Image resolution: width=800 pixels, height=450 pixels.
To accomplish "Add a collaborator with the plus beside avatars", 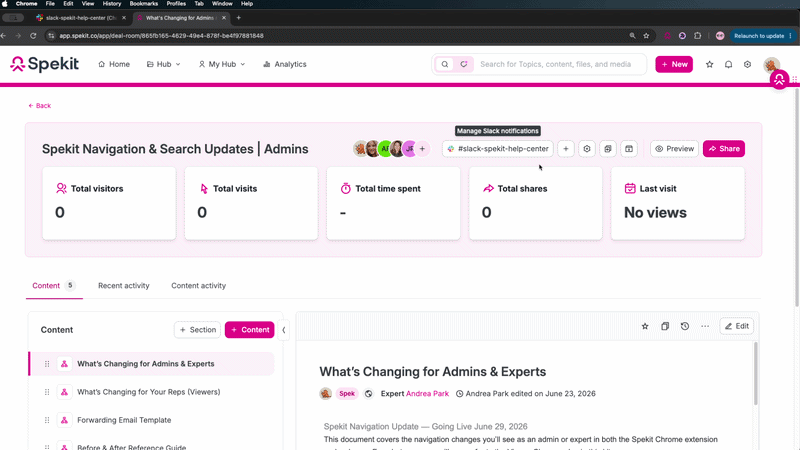I will click(x=422, y=149).
